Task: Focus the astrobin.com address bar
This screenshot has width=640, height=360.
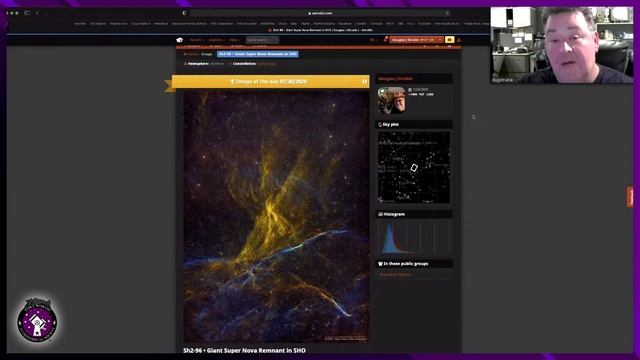Action: click(320, 13)
